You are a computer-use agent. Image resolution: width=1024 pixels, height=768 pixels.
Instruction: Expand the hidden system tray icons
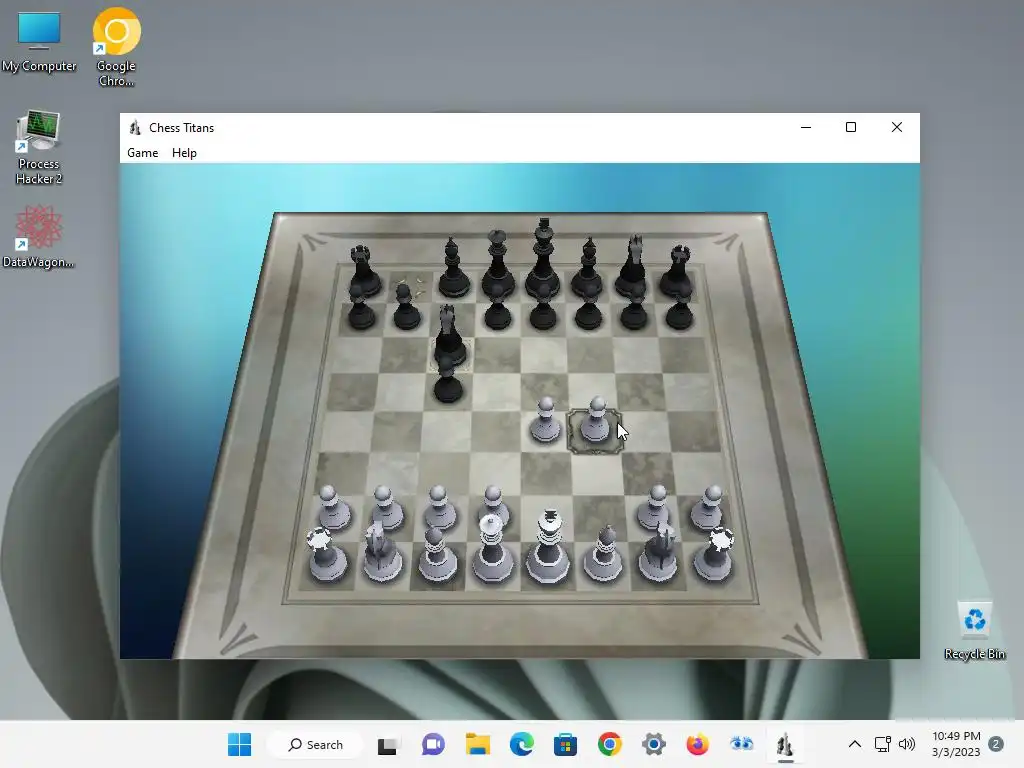(854, 744)
